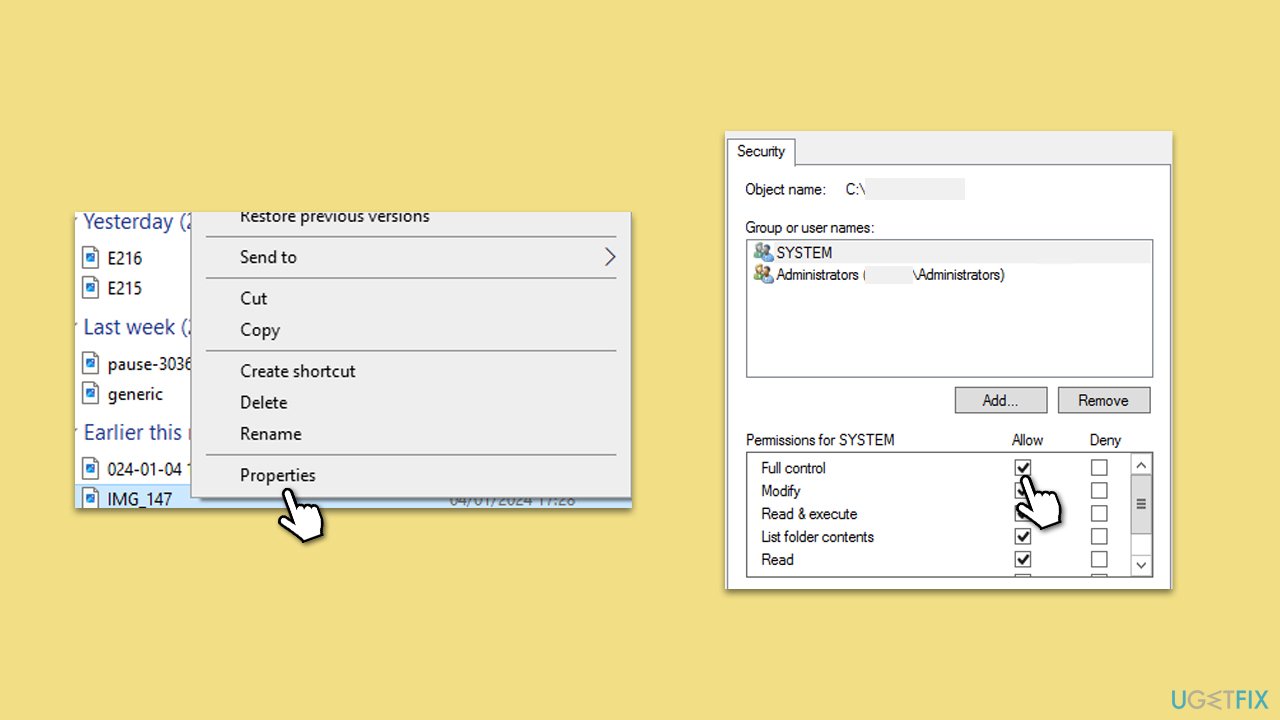This screenshot has height=720, width=1280.
Task: Click the 024-01-04 file icon
Action: pos(90,467)
